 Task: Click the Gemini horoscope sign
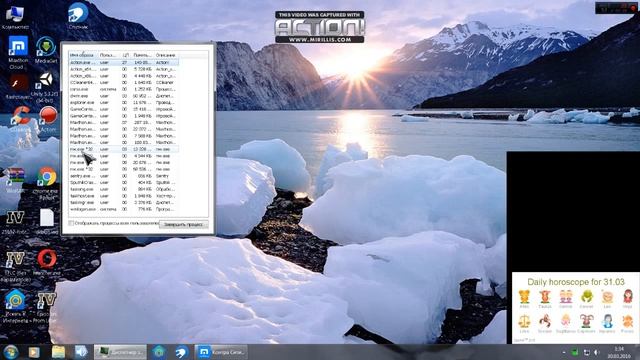566,299
